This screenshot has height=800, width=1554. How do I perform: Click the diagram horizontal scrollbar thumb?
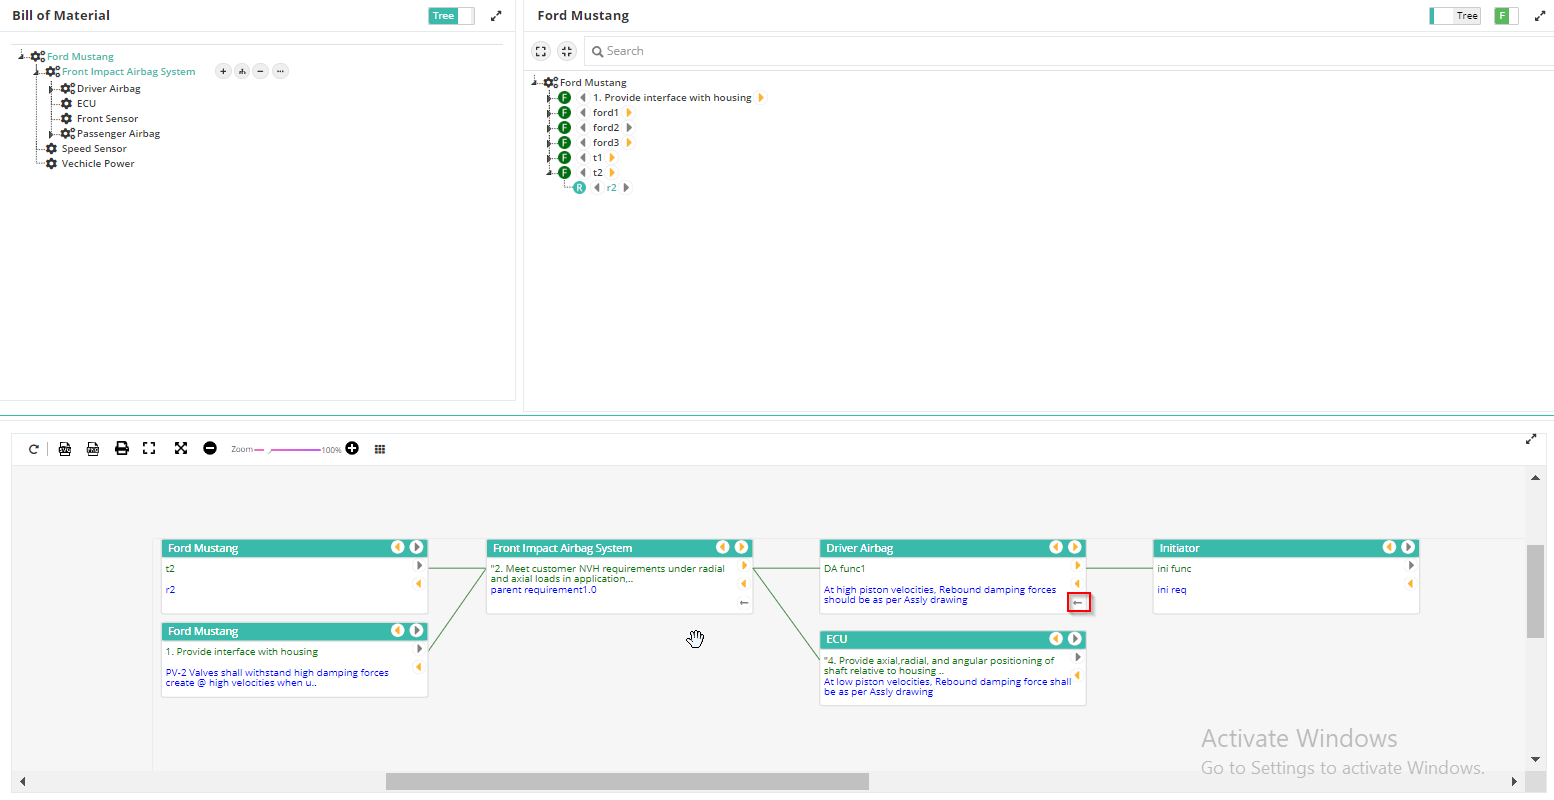point(627,781)
